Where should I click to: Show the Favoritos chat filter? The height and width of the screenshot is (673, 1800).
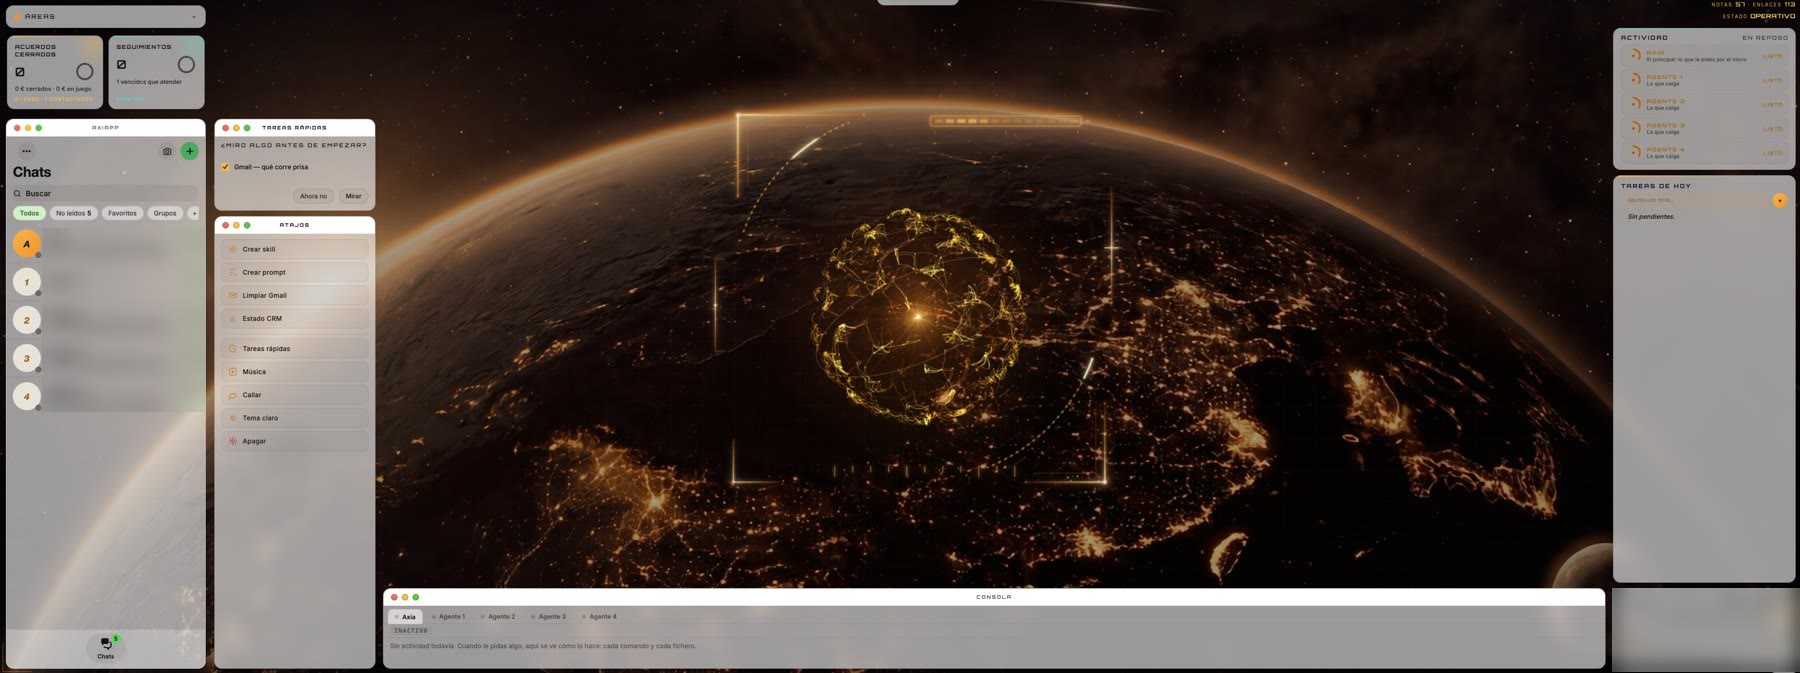click(x=122, y=213)
